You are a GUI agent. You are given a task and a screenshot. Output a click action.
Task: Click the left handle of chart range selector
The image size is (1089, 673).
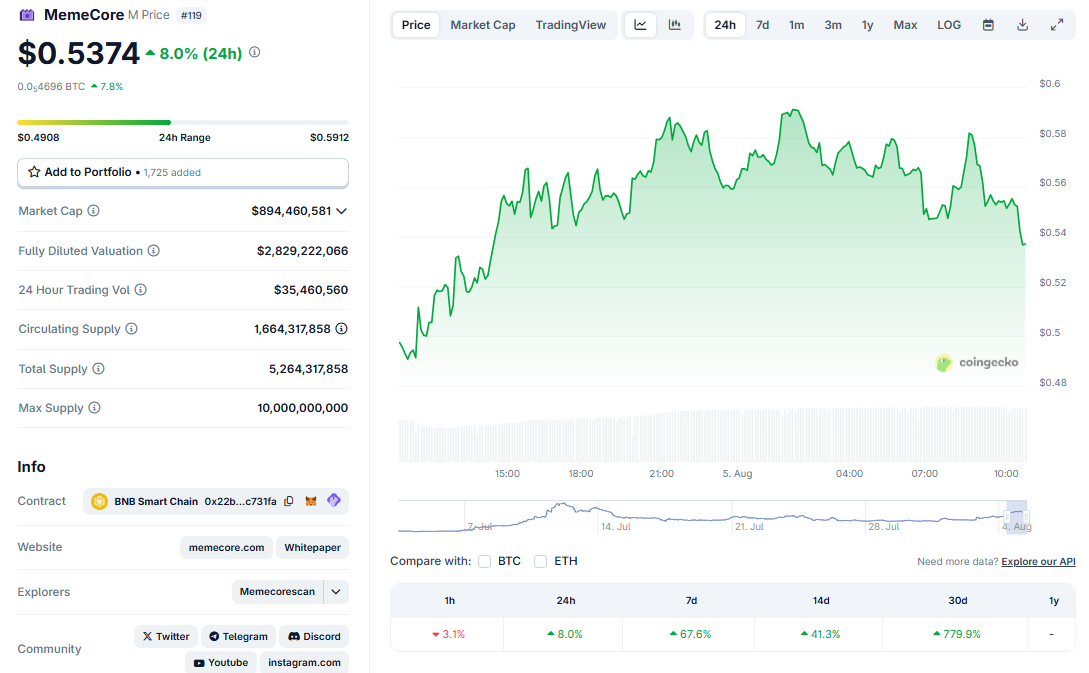coord(1007,516)
